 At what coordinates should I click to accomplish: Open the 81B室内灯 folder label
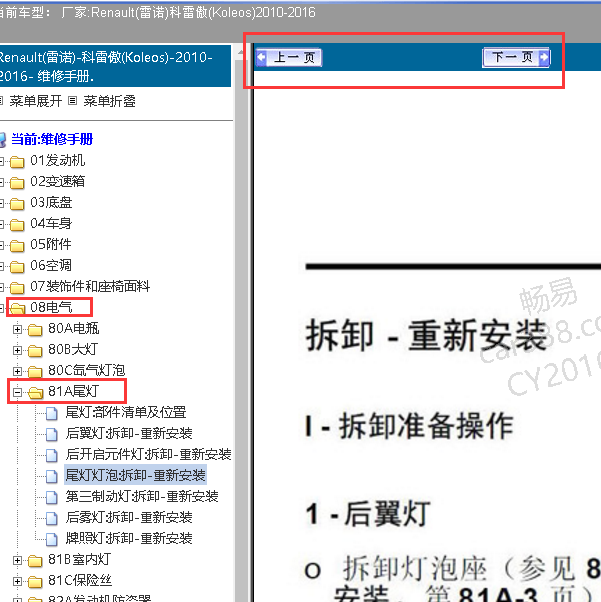(x=79, y=559)
